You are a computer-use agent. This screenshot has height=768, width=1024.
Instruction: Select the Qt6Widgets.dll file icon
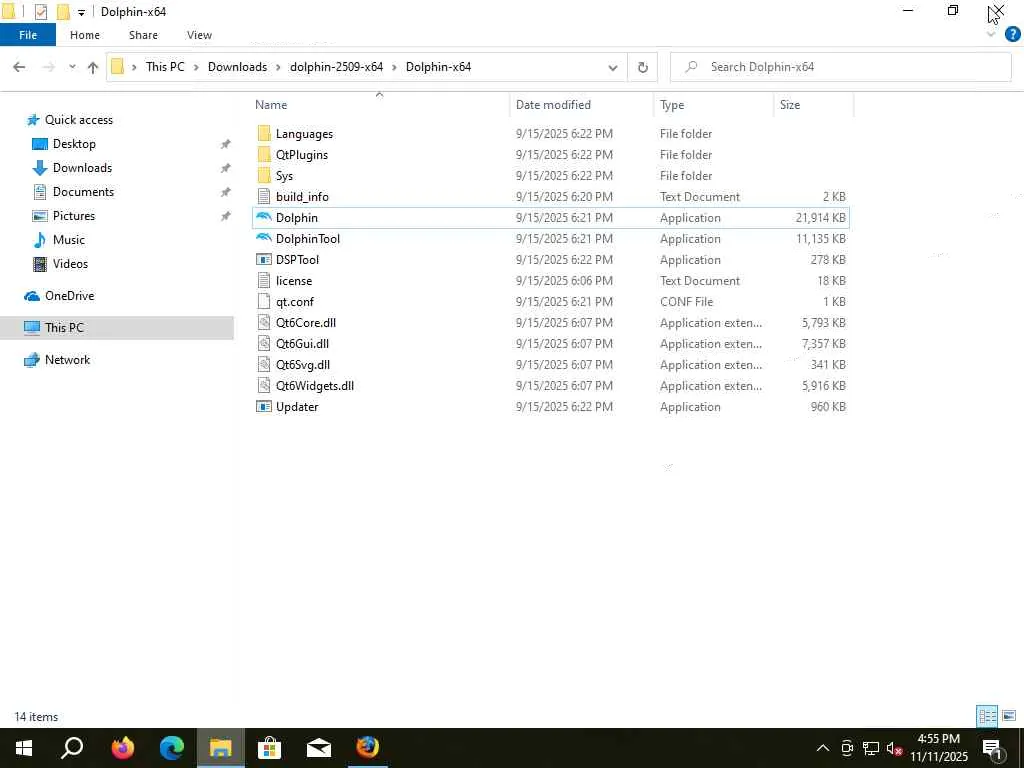pos(264,385)
